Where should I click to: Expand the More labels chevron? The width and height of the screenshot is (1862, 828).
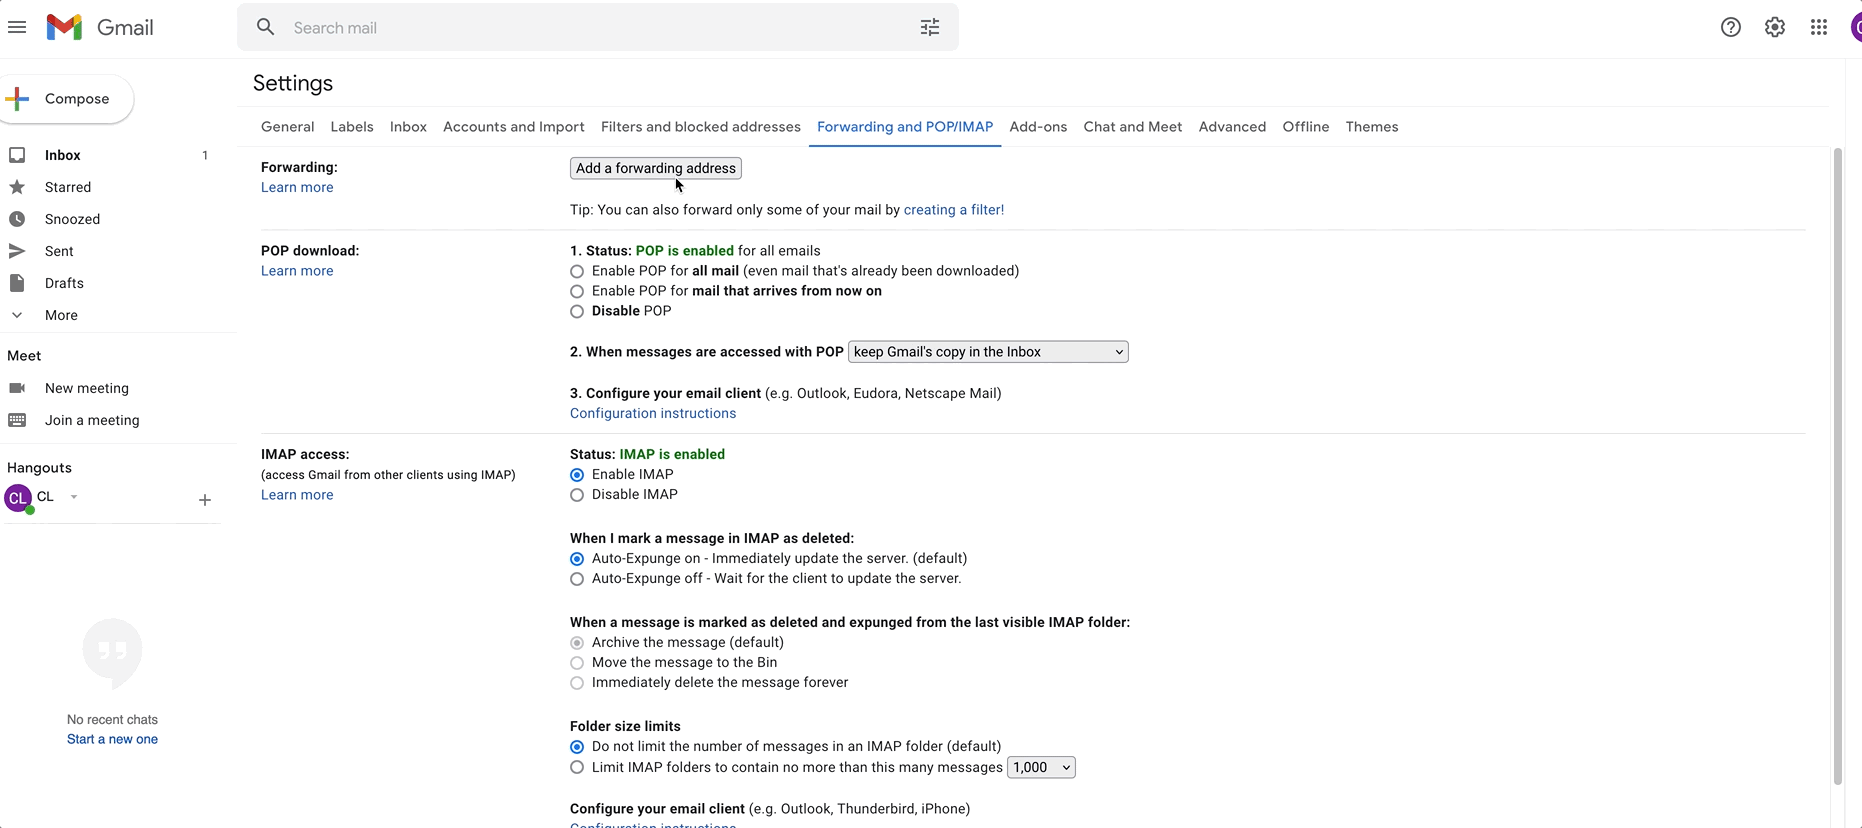click(x=17, y=315)
